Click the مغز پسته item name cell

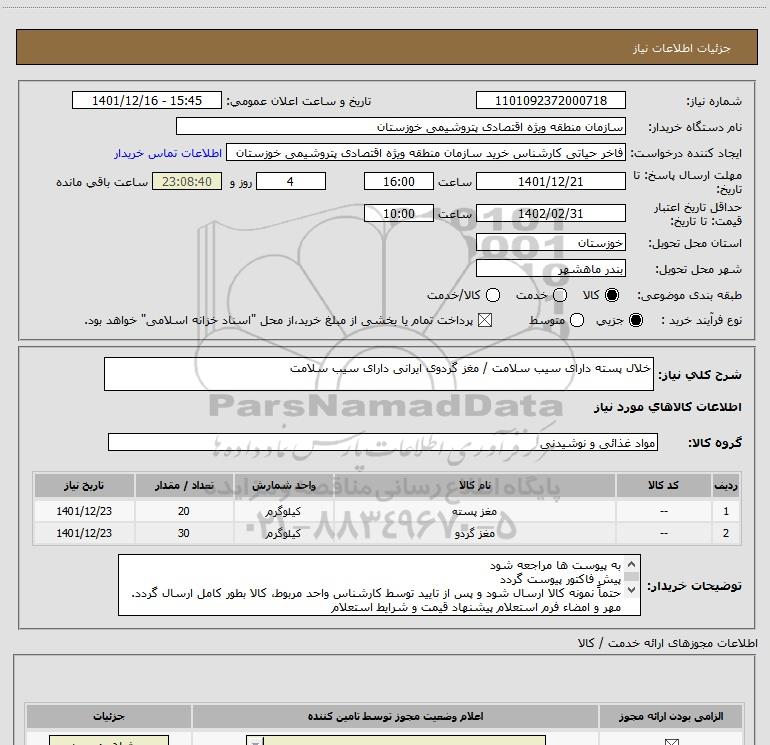pos(474,511)
